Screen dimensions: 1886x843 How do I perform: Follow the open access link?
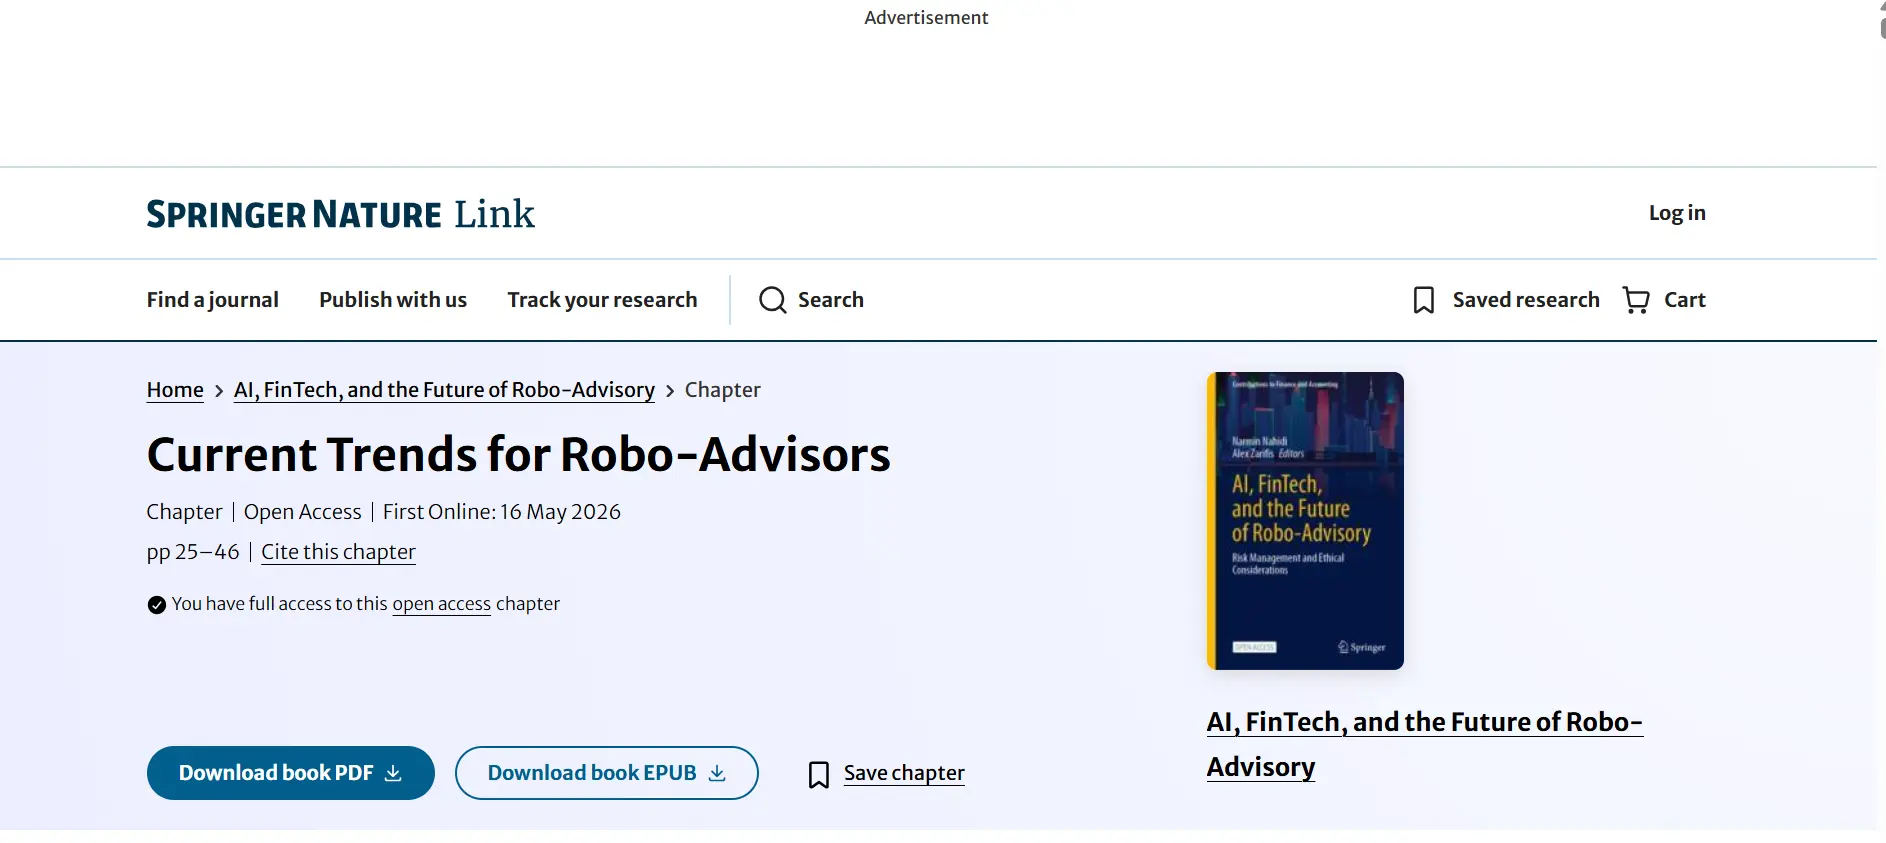[x=441, y=604]
